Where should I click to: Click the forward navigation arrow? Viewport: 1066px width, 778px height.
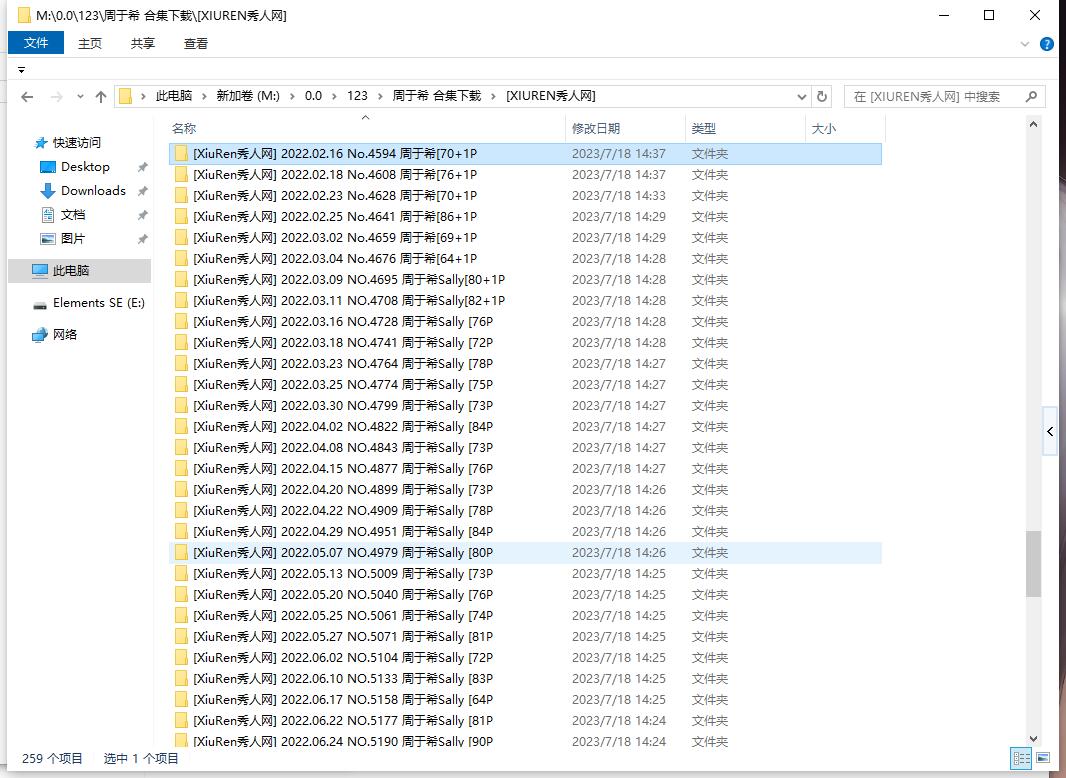coord(56,97)
